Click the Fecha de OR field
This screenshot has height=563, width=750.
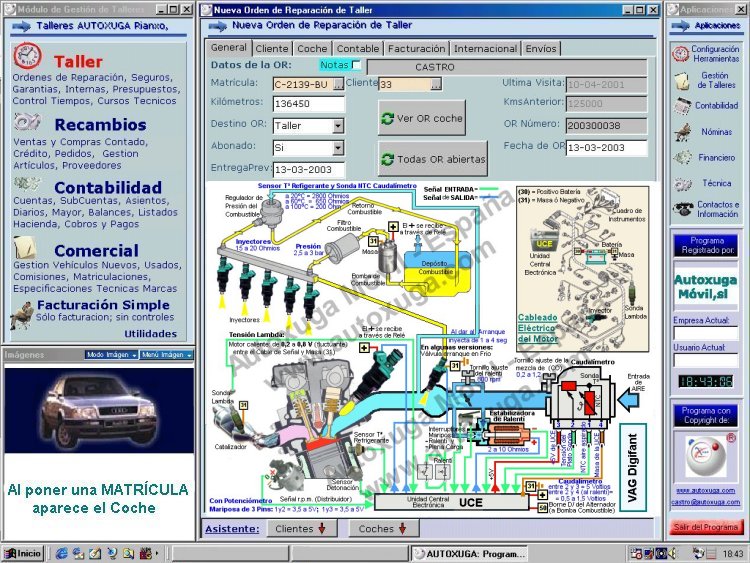click(607, 148)
